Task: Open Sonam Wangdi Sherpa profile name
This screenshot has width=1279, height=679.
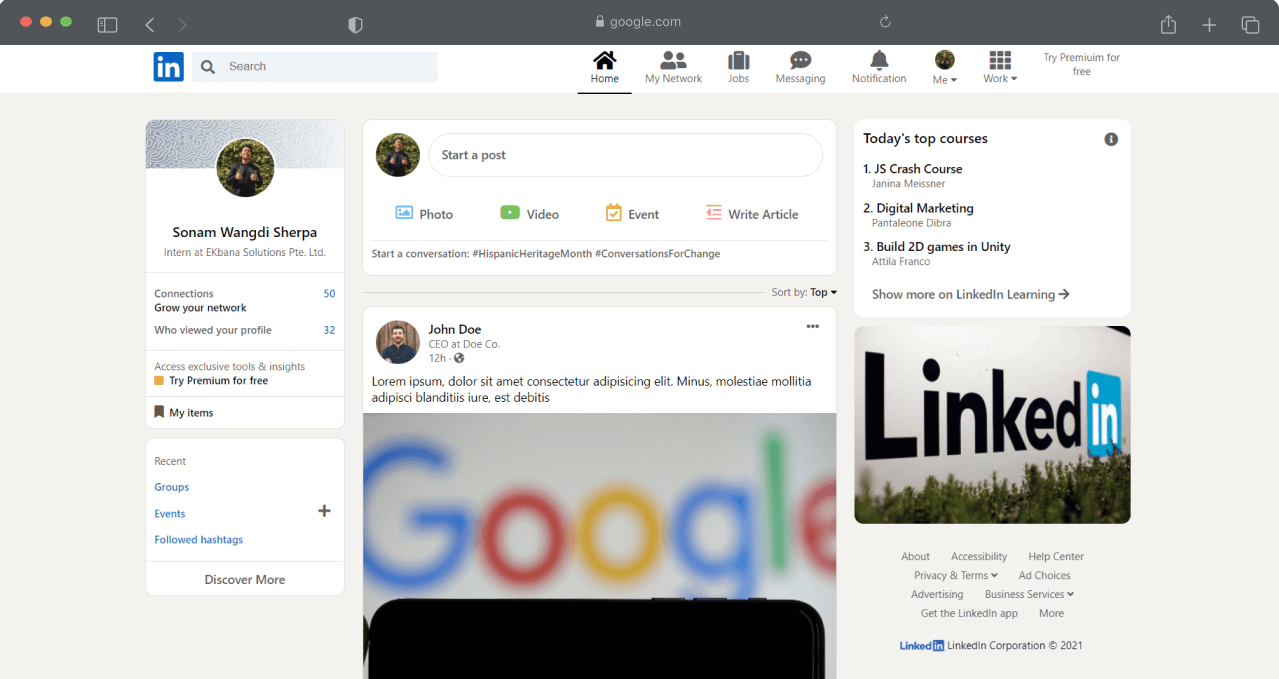Action: click(245, 233)
